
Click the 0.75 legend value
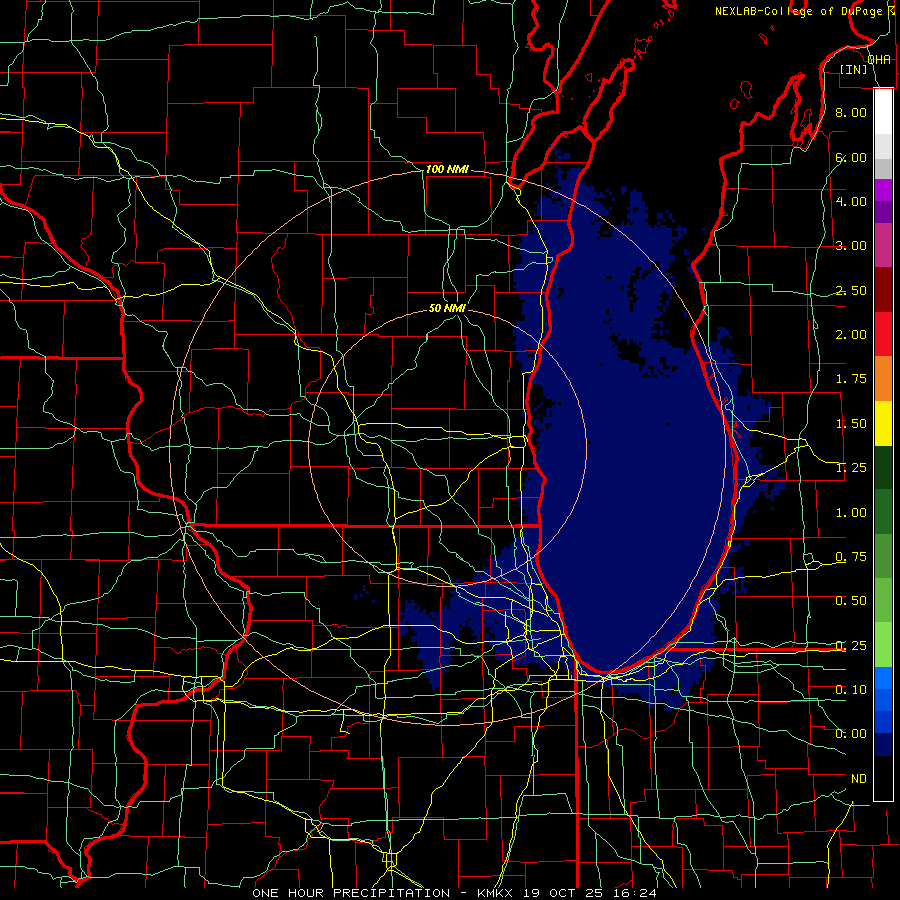tap(851, 557)
